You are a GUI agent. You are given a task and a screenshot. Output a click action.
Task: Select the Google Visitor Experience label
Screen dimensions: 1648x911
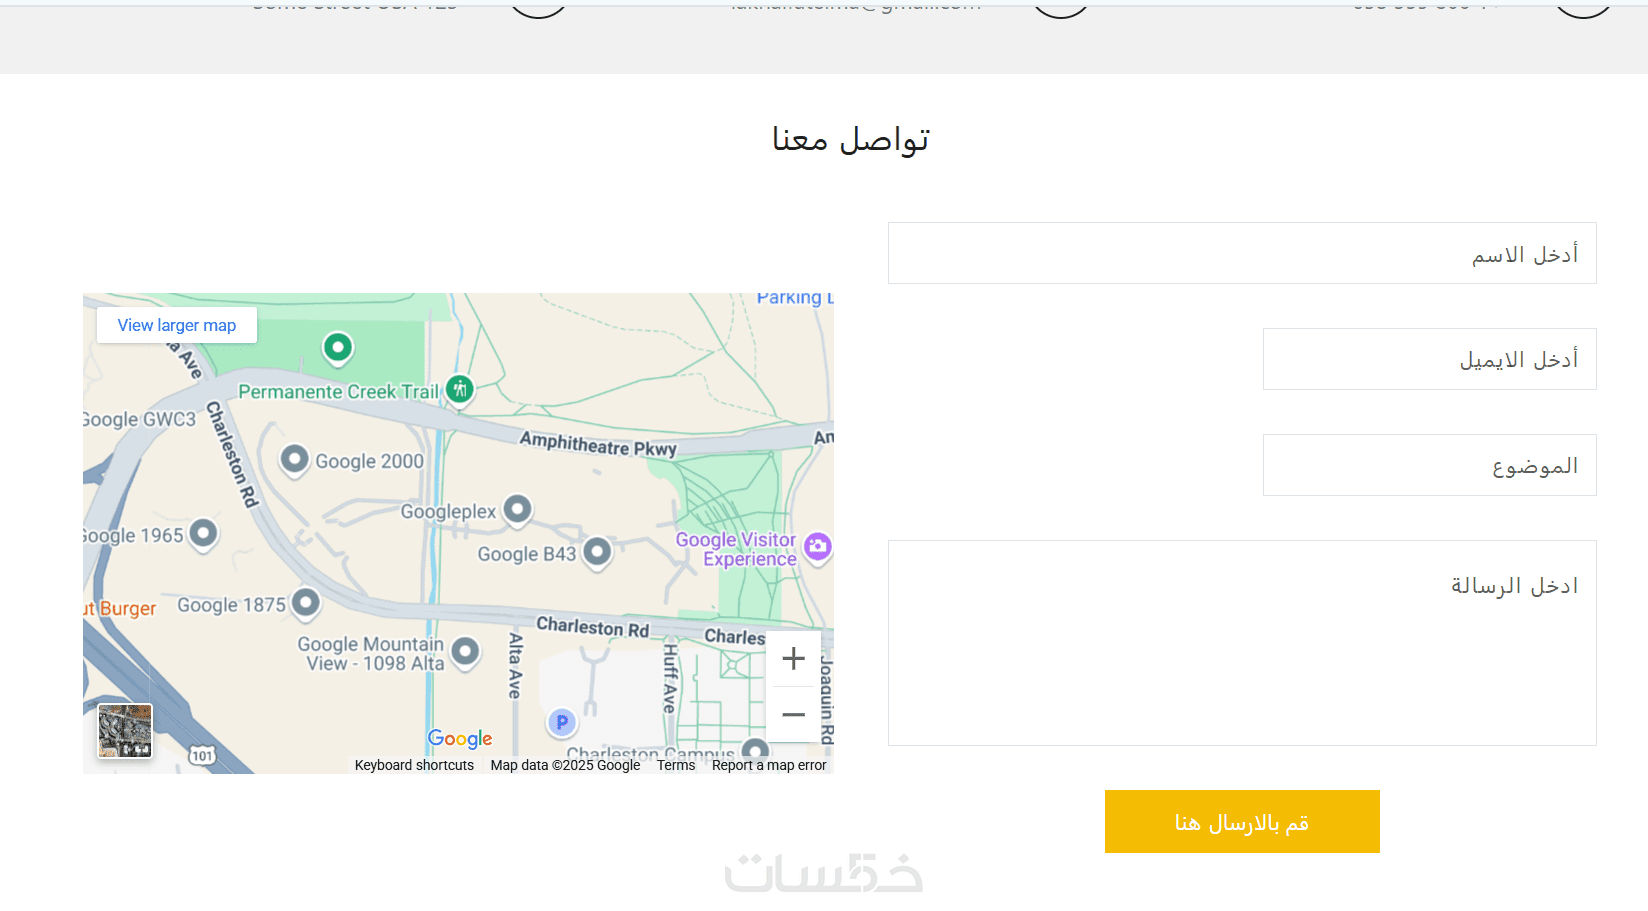click(737, 549)
